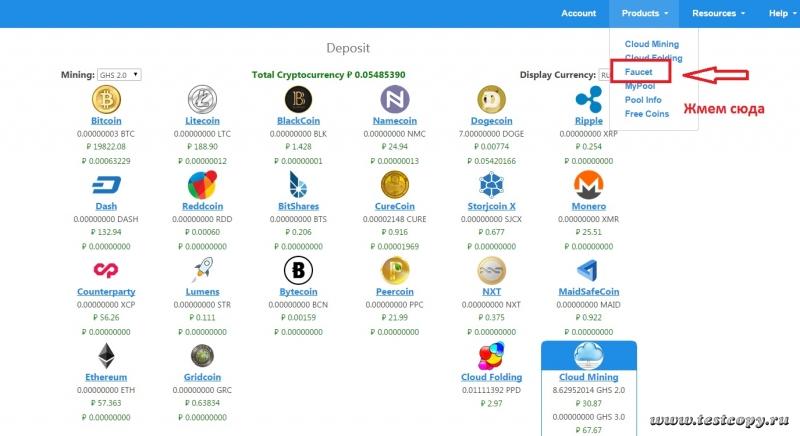Viewport: 800px width, 436px height.
Task: Click the NXT coin icon
Action: [x=491, y=270]
